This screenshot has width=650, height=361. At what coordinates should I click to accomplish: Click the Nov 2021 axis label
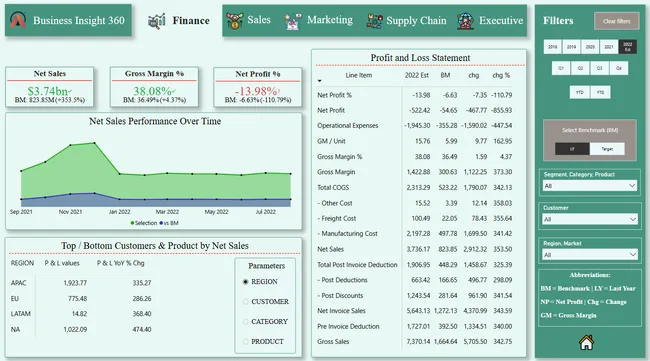[70, 212]
